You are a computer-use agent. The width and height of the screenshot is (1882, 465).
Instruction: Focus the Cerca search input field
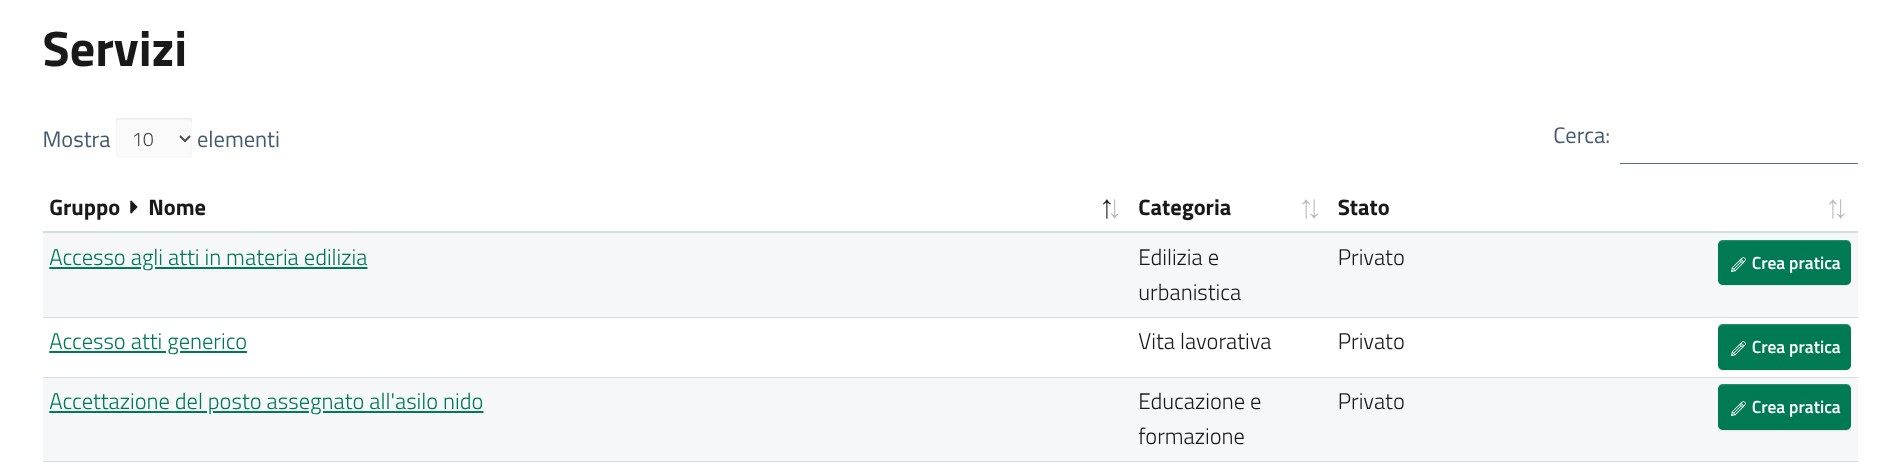coord(1738,141)
